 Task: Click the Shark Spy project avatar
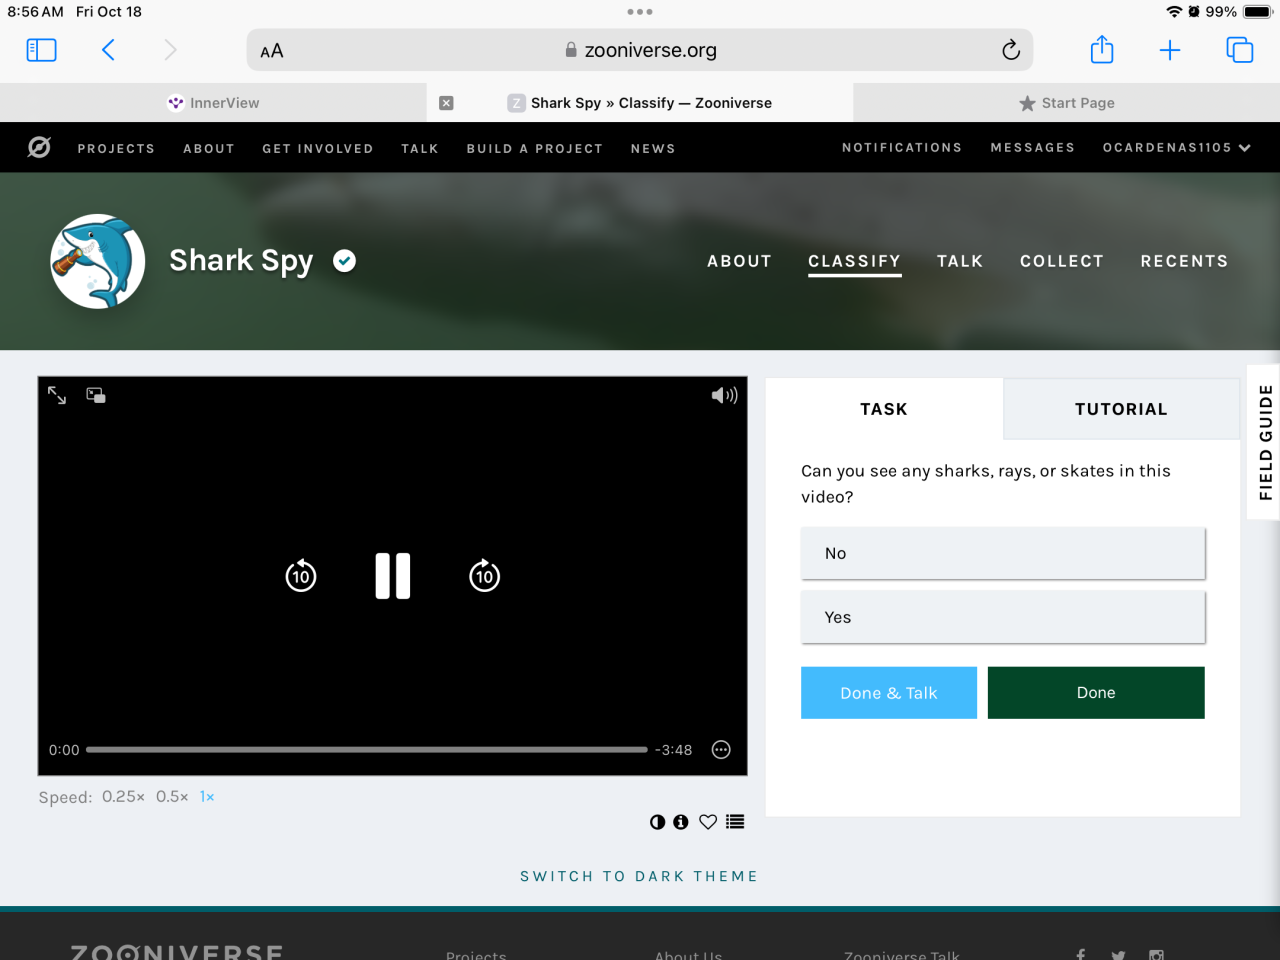(x=98, y=261)
